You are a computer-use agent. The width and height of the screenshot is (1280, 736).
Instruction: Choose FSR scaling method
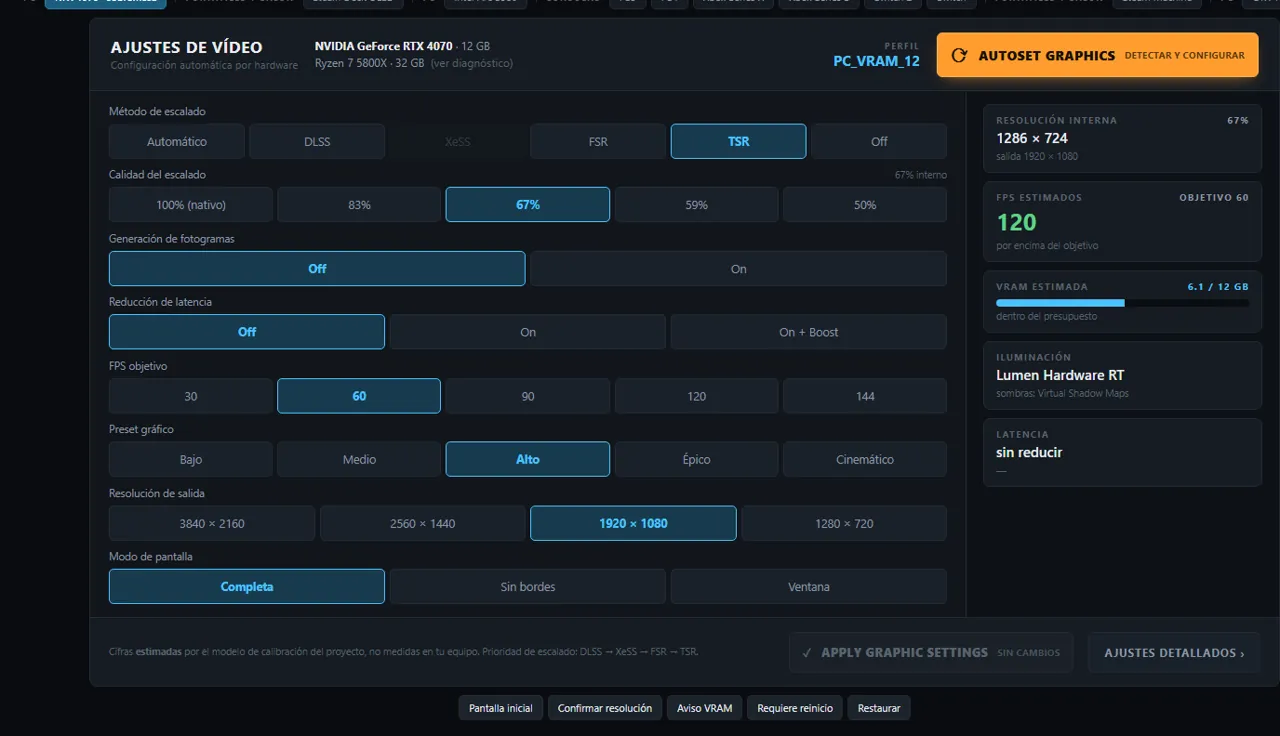pyautogui.click(x=598, y=142)
